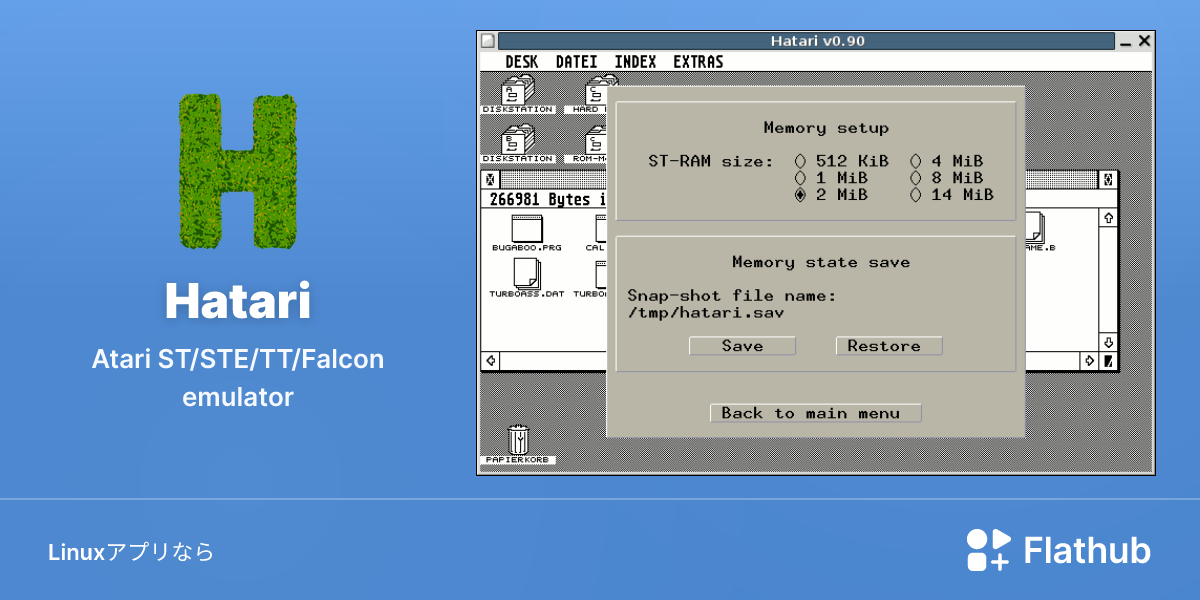Click the Flathub logo
The height and width of the screenshot is (600, 1200).
pyautogui.click(x=1058, y=550)
